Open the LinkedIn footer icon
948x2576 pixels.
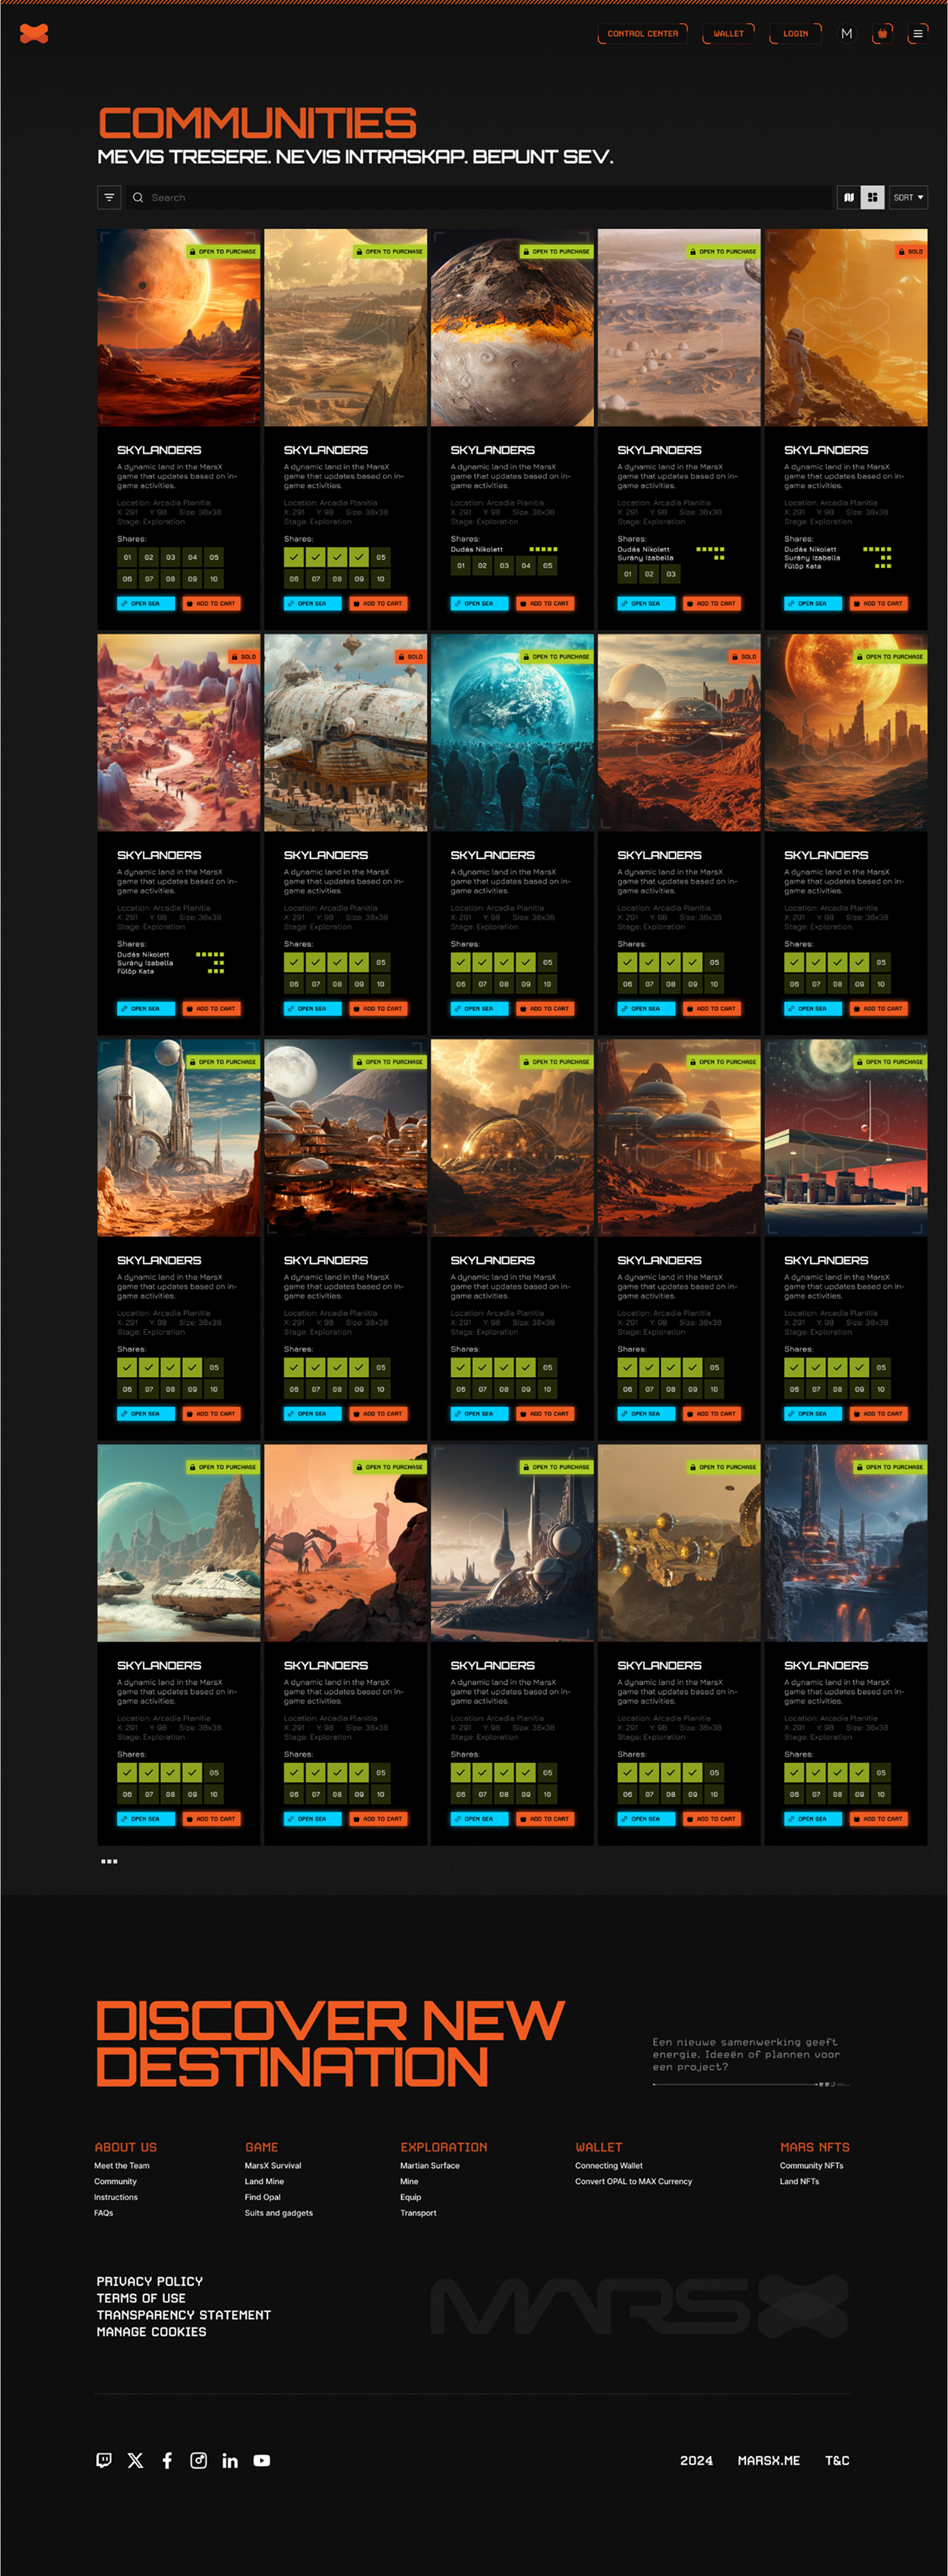click(230, 2460)
